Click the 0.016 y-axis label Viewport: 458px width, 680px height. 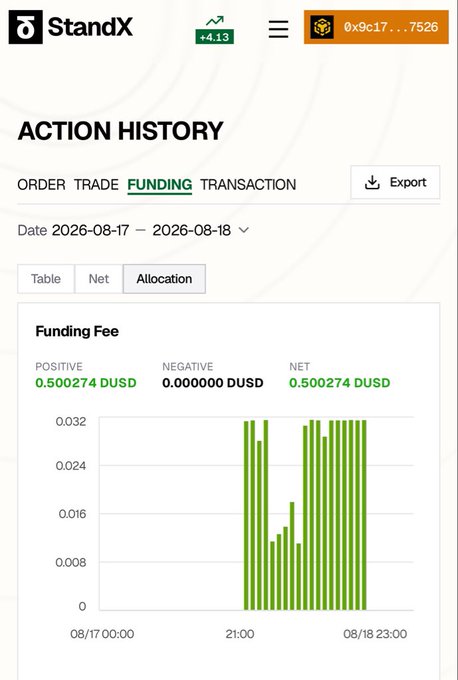(x=72, y=514)
